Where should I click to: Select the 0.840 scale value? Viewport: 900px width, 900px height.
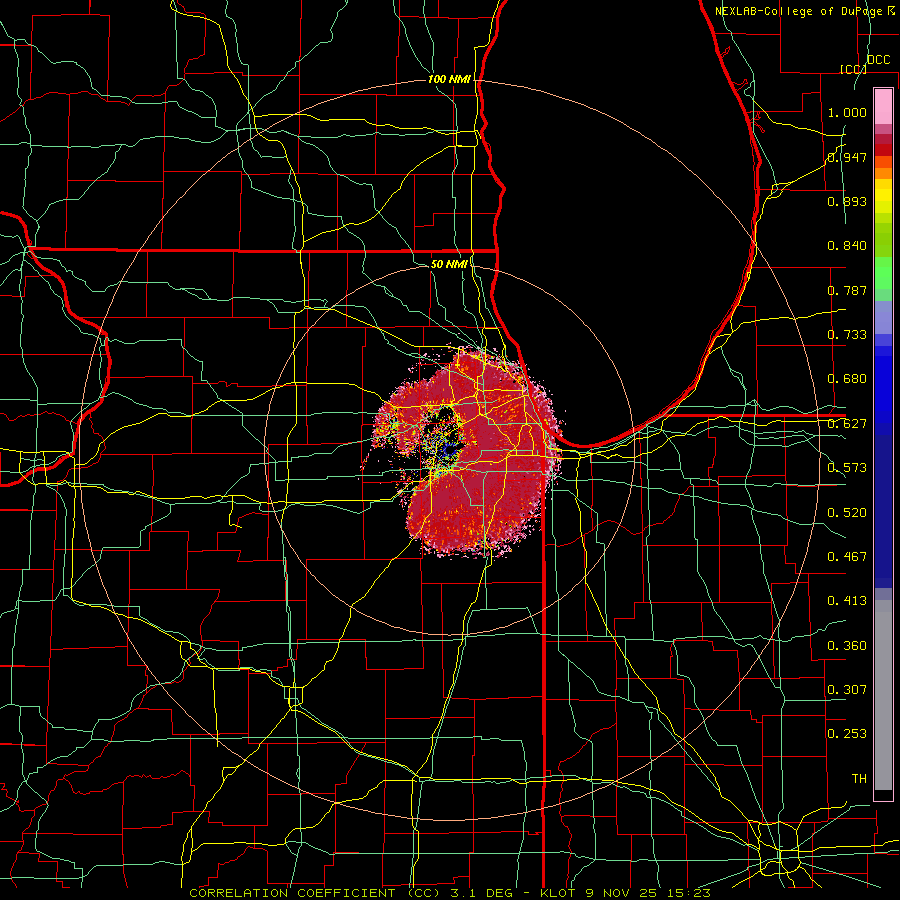coord(847,246)
